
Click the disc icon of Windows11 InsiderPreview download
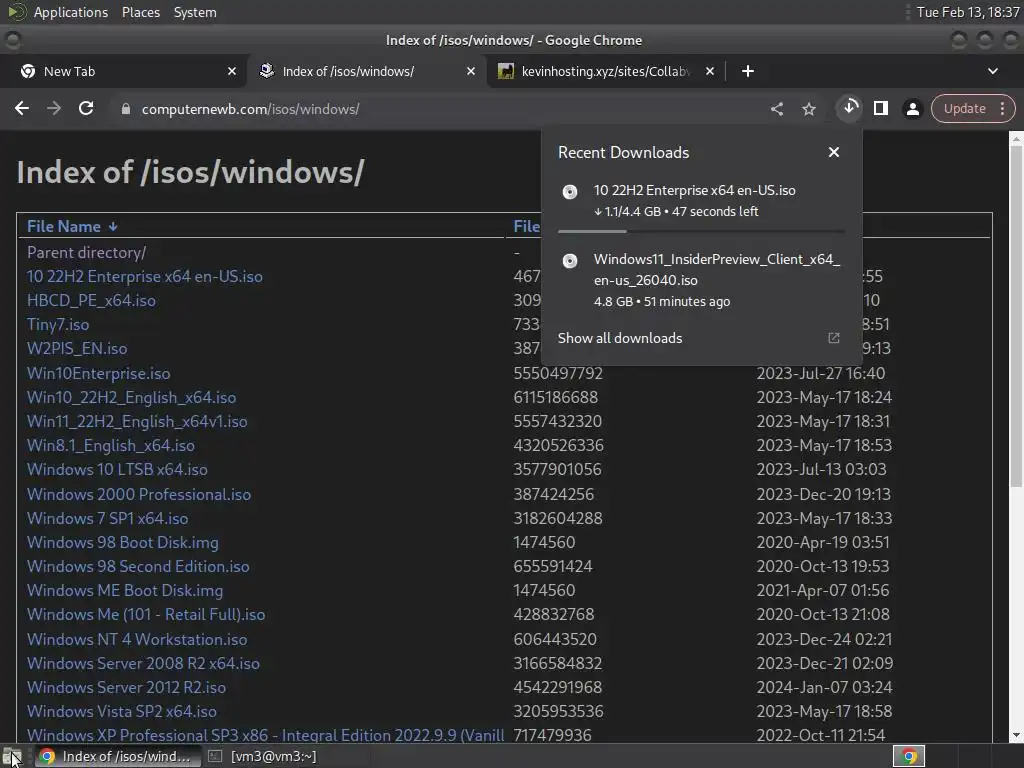[x=569, y=261]
